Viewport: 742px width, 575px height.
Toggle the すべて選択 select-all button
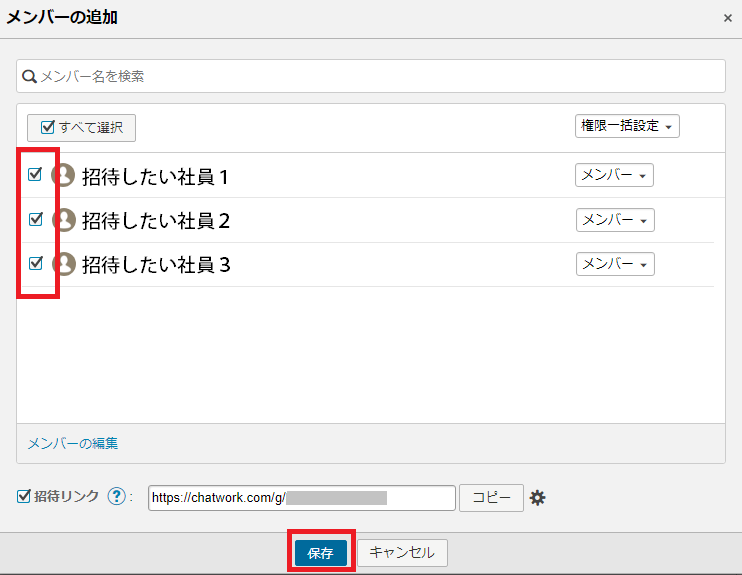click(x=81, y=127)
